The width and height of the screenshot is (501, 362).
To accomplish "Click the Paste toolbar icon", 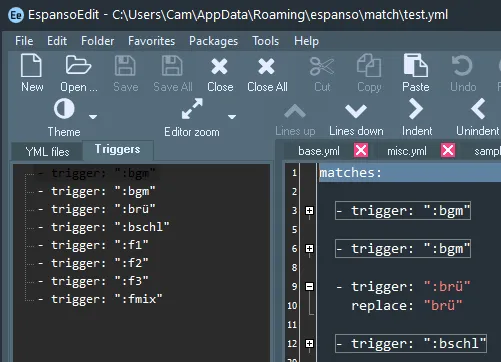I will [x=415, y=65].
